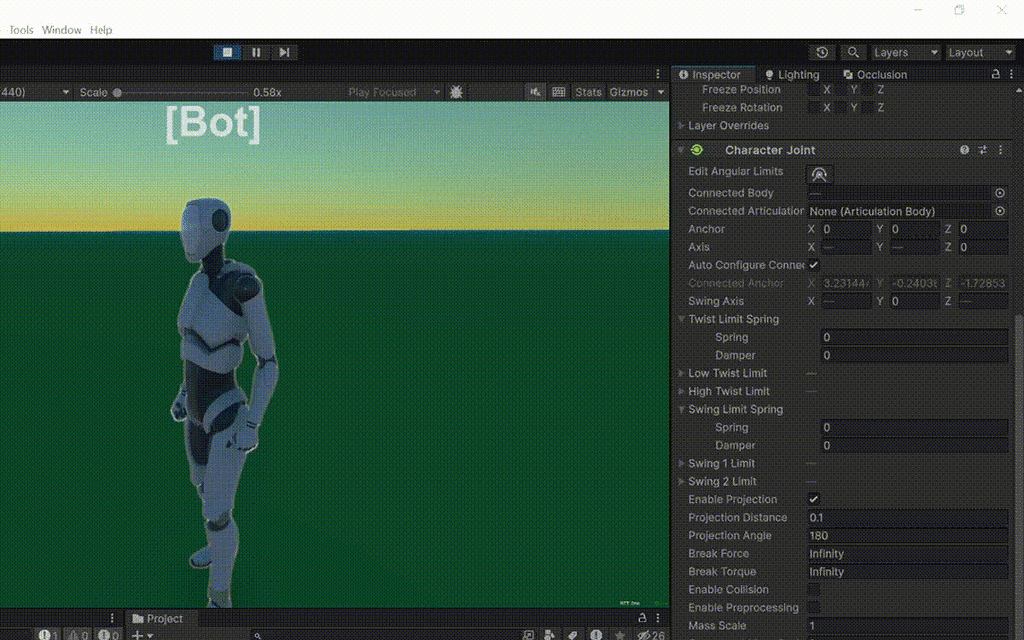Open the Tools menu

(18, 29)
